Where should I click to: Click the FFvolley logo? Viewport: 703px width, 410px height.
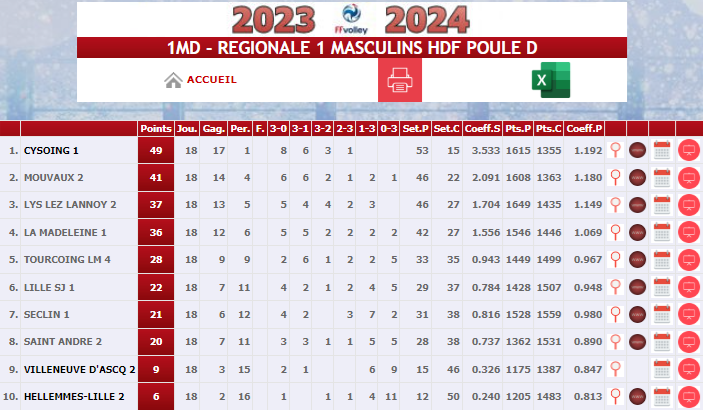pos(351,19)
